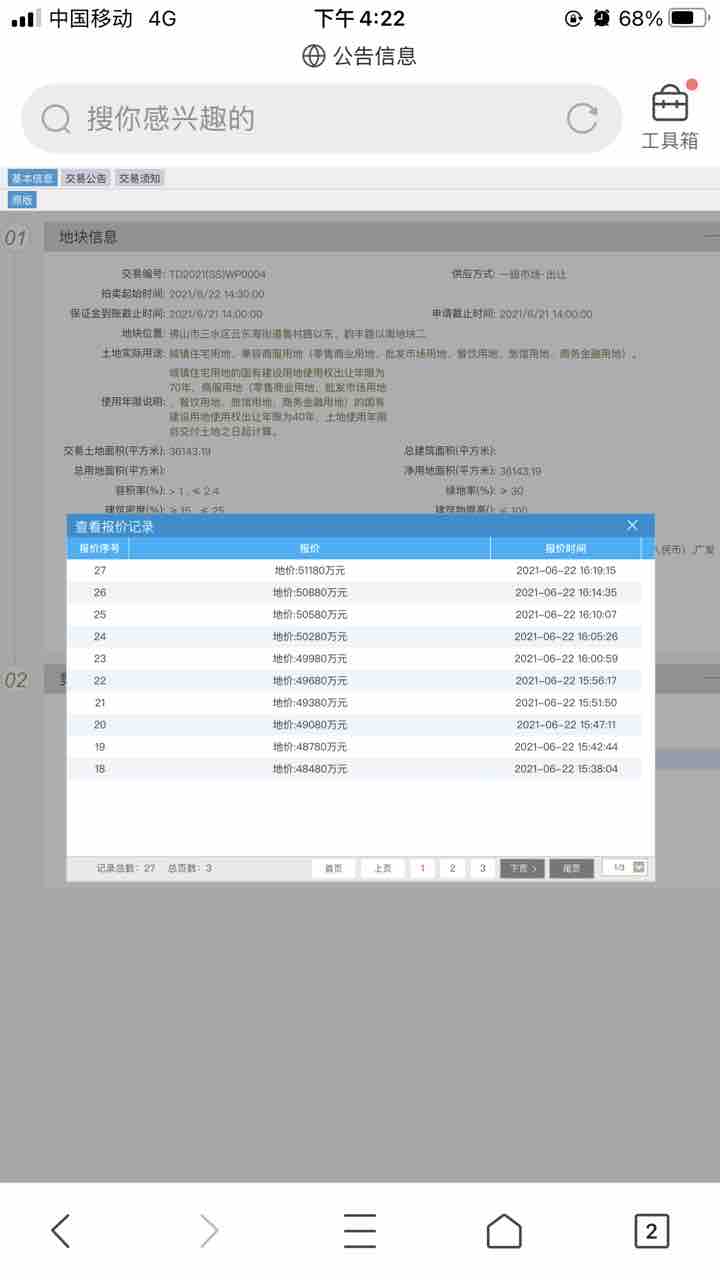Go to the browser home icon
This screenshot has width=720, height=1280.
(504, 1230)
